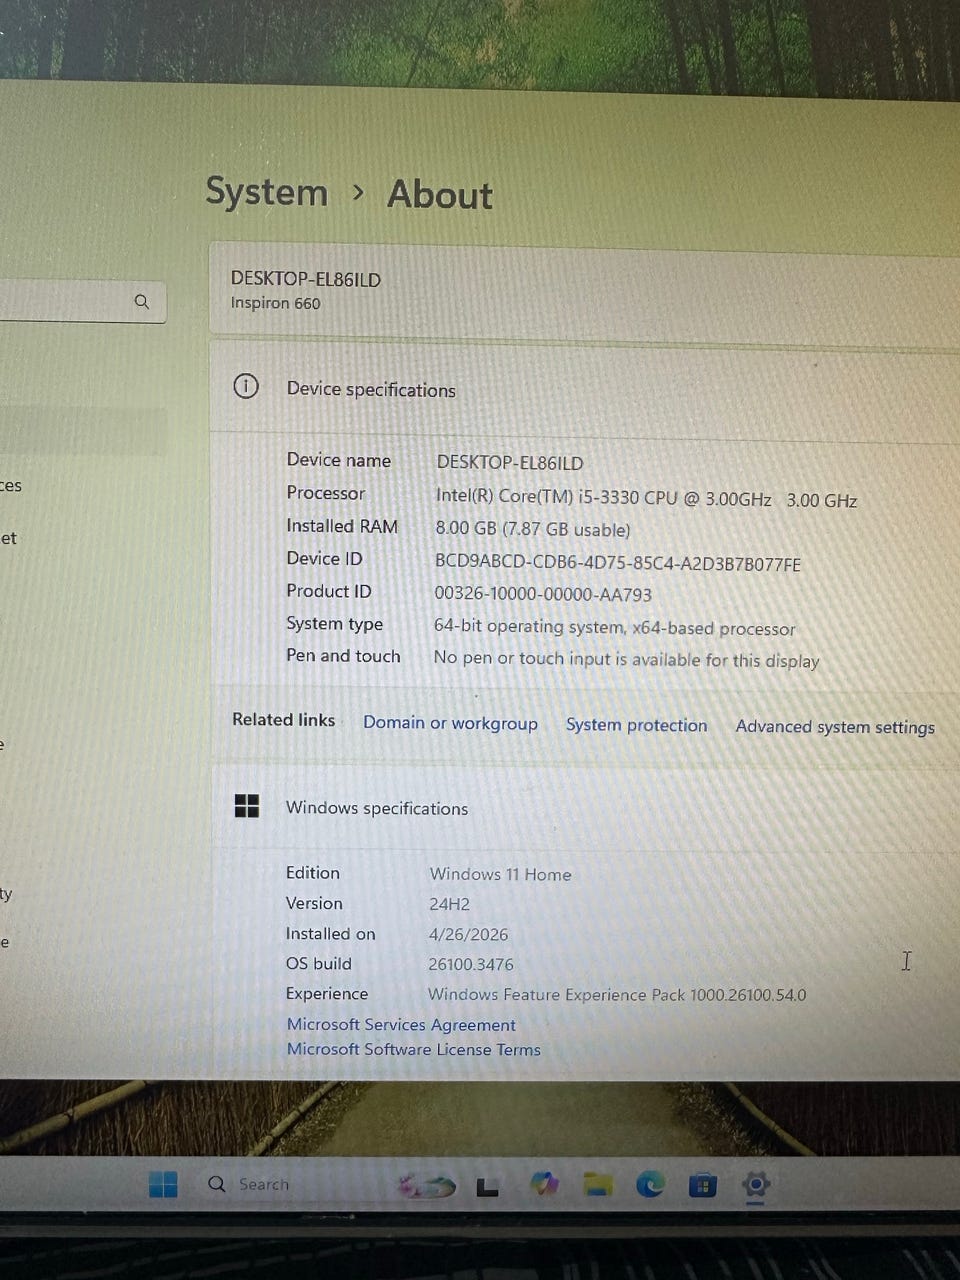The width and height of the screenshot is (960, 1280).
Task: Click the Installed RAM label
Action: tap(342, 526)
